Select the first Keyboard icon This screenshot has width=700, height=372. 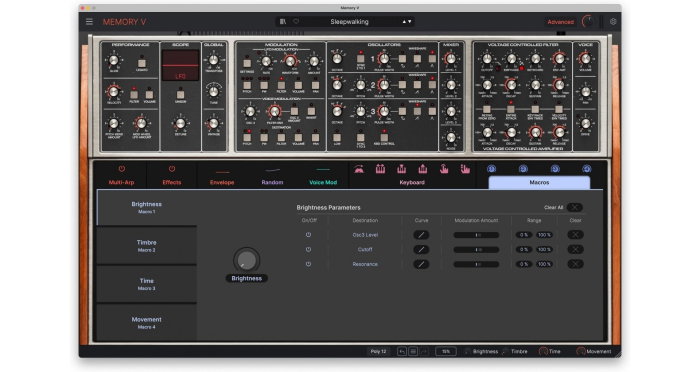pos(358,169)
